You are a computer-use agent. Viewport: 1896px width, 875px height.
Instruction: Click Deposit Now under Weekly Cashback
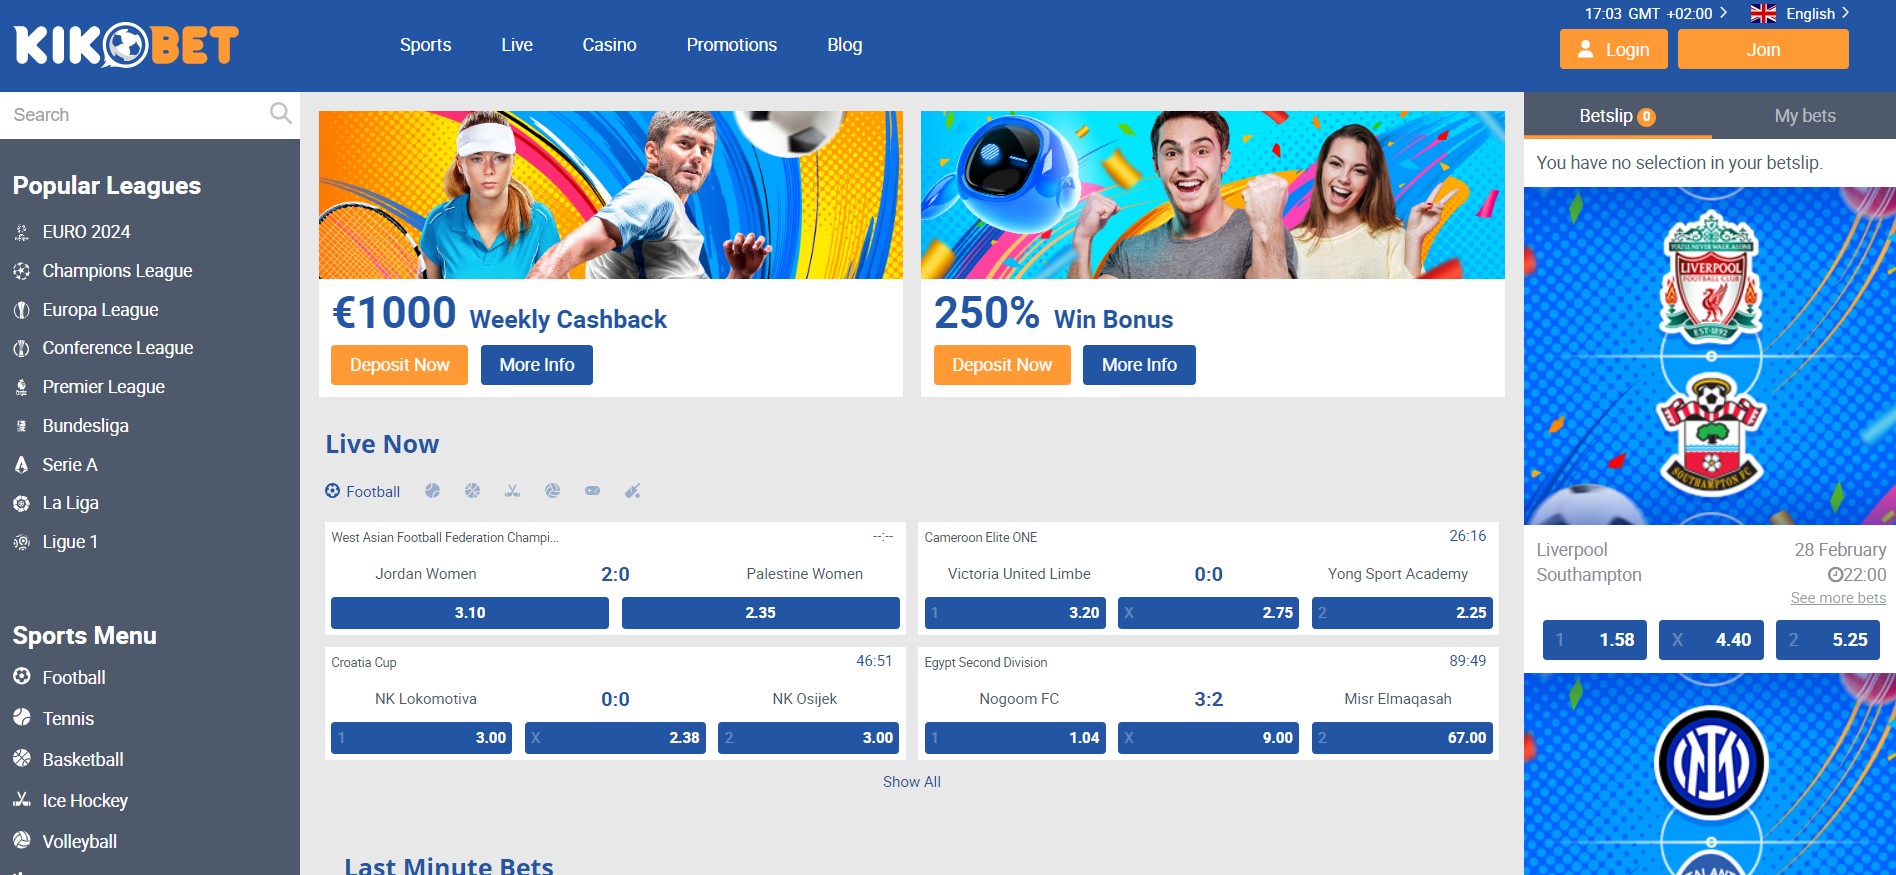399,365
